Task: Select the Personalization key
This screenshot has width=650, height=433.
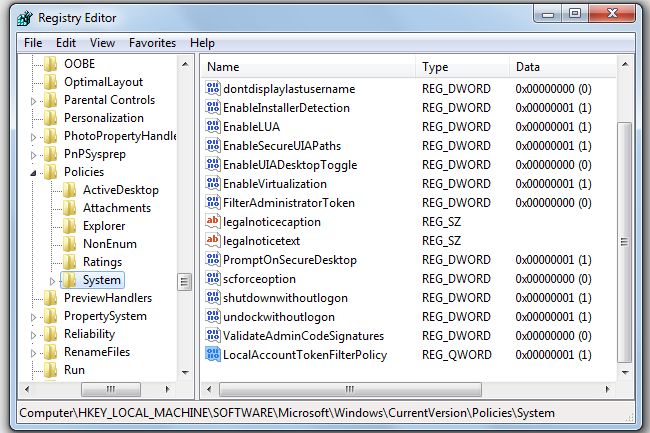Action: click(x=104, y=118)
